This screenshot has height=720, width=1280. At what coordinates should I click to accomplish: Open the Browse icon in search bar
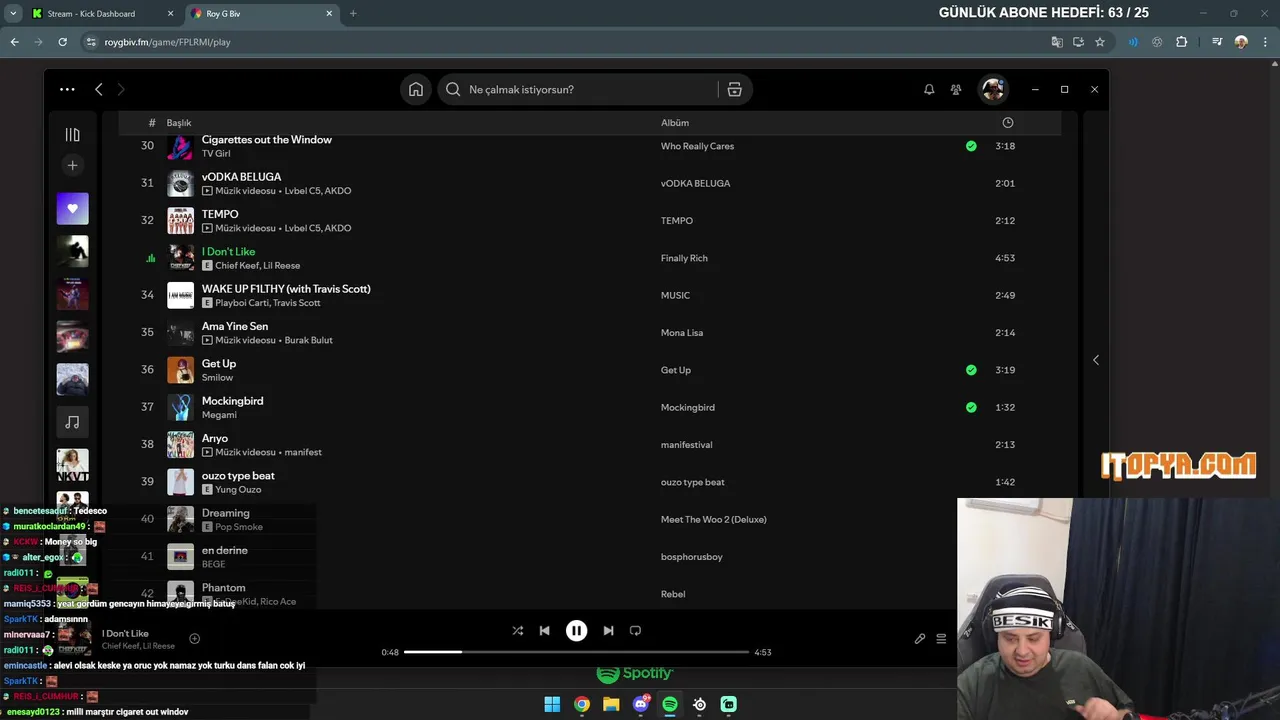pyautogui.click(x=734, y=89)
